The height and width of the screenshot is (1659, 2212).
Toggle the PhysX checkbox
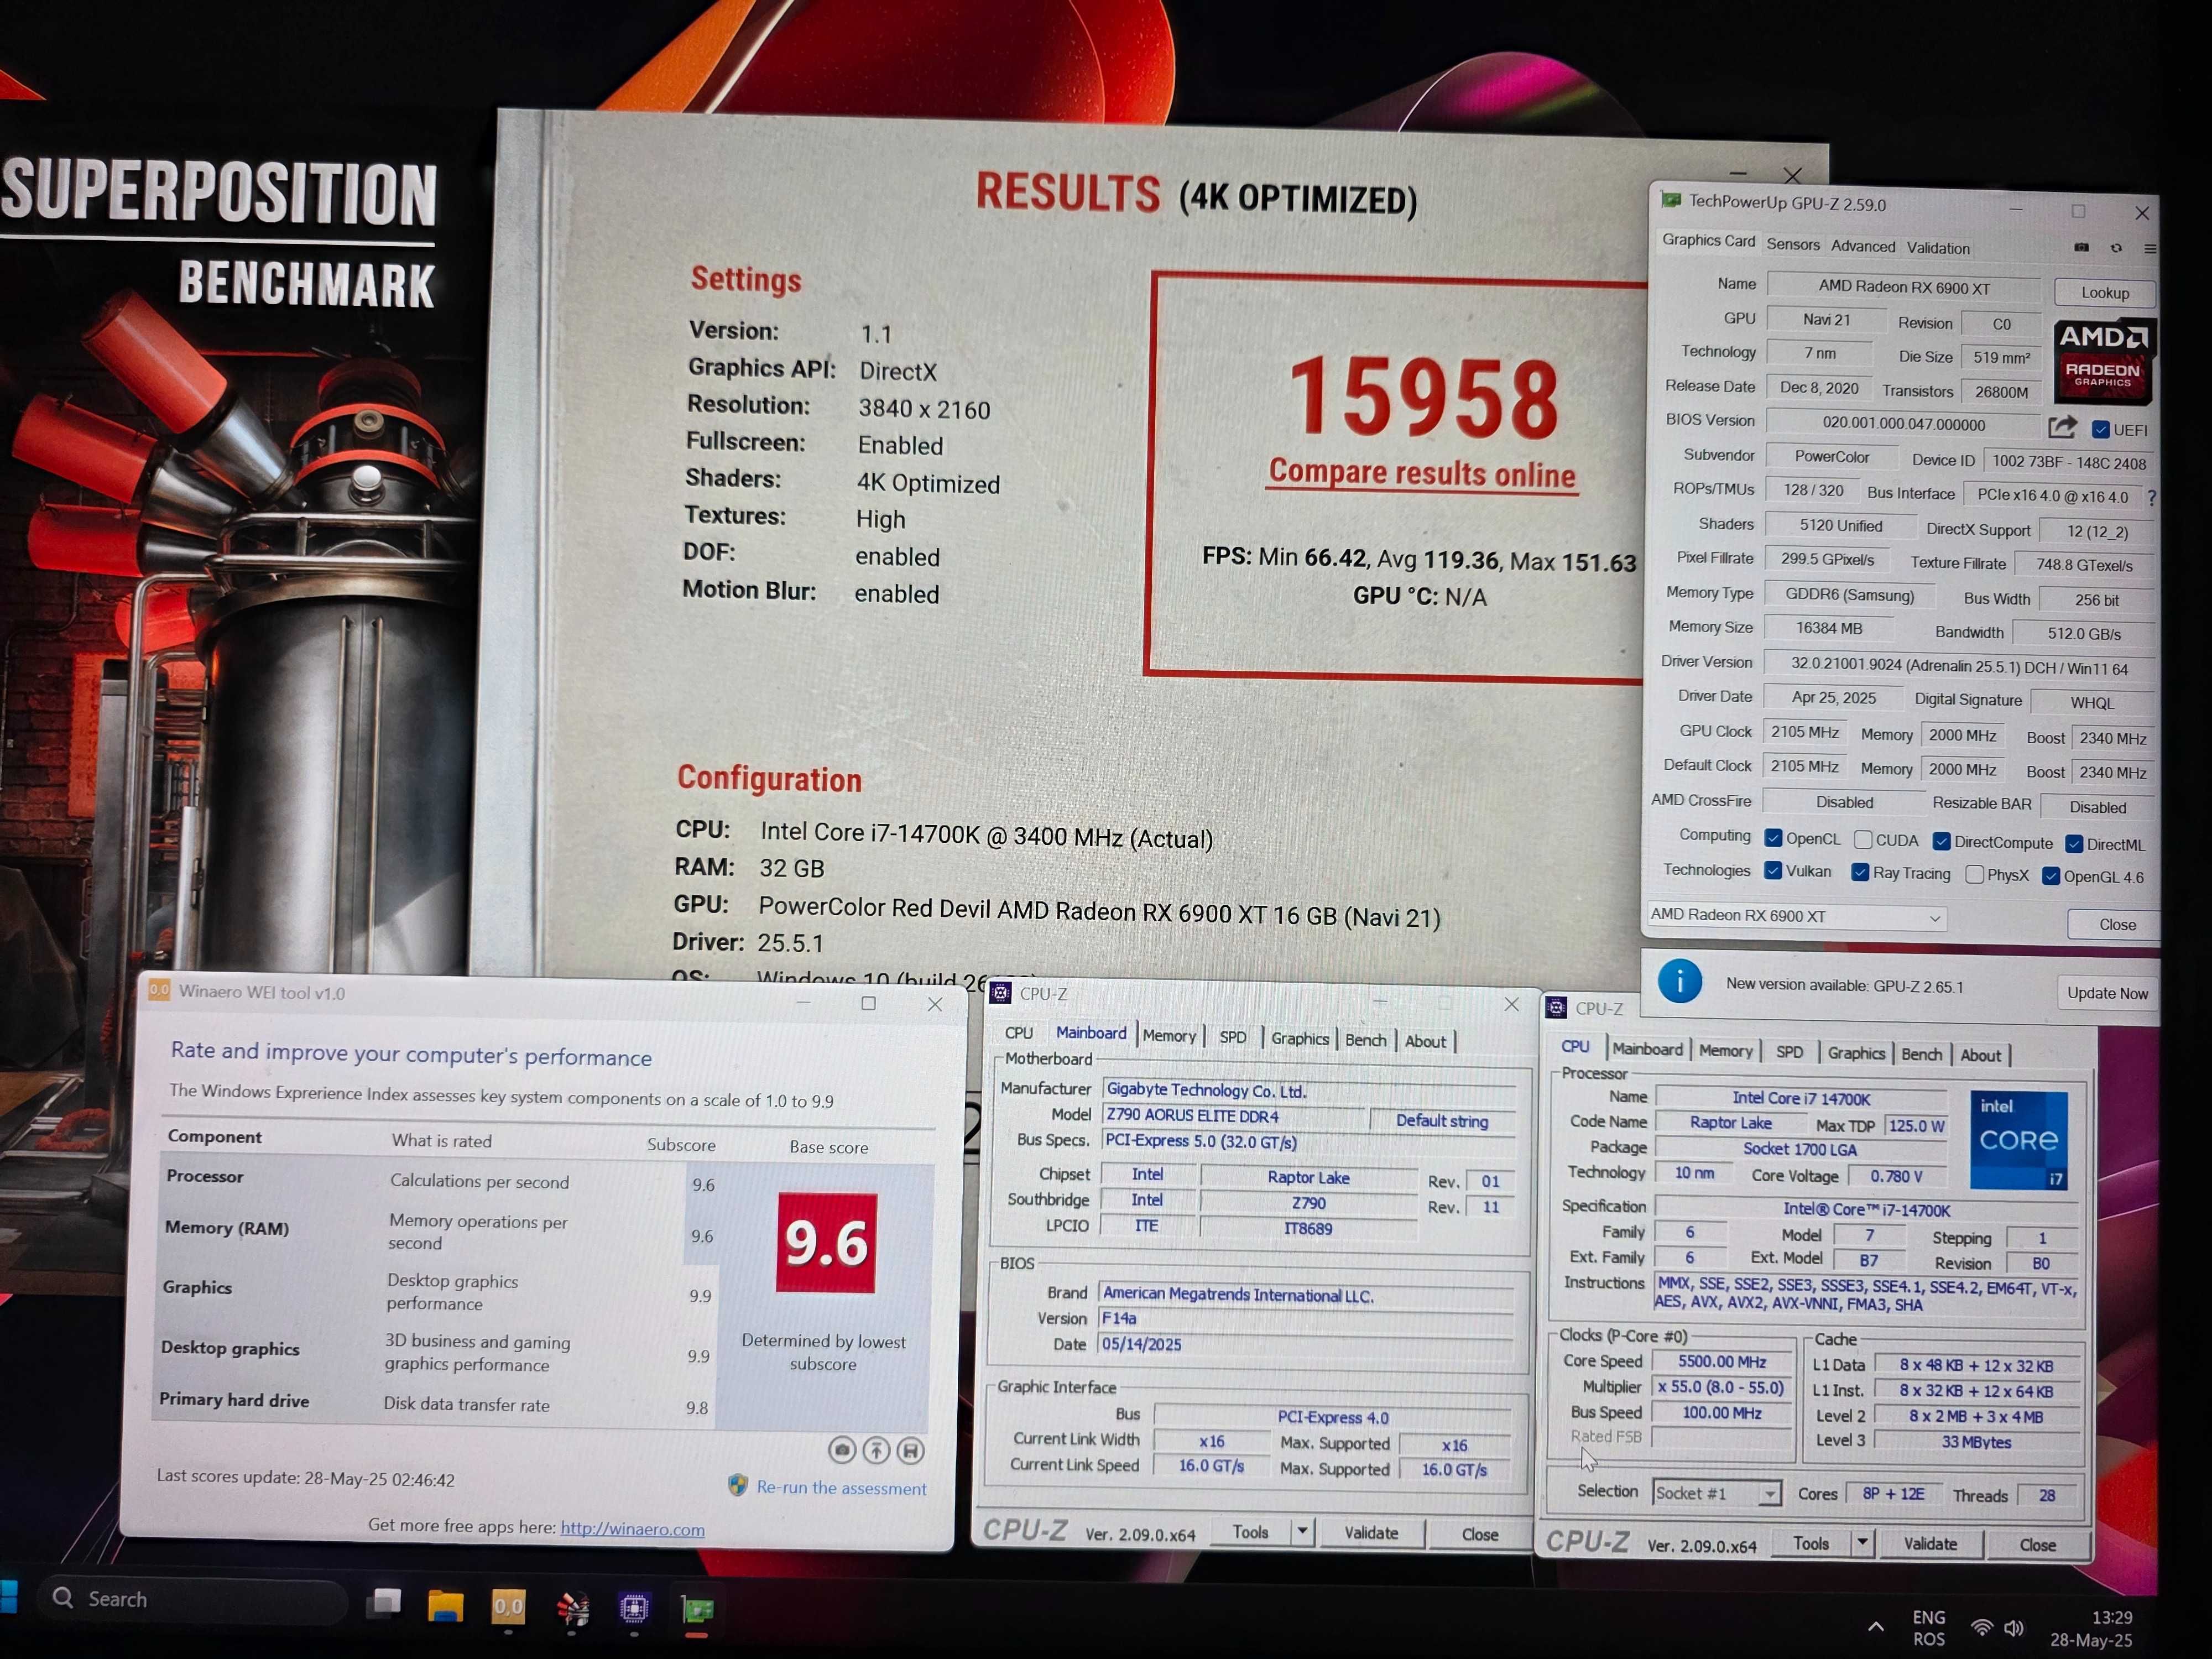1974,874
